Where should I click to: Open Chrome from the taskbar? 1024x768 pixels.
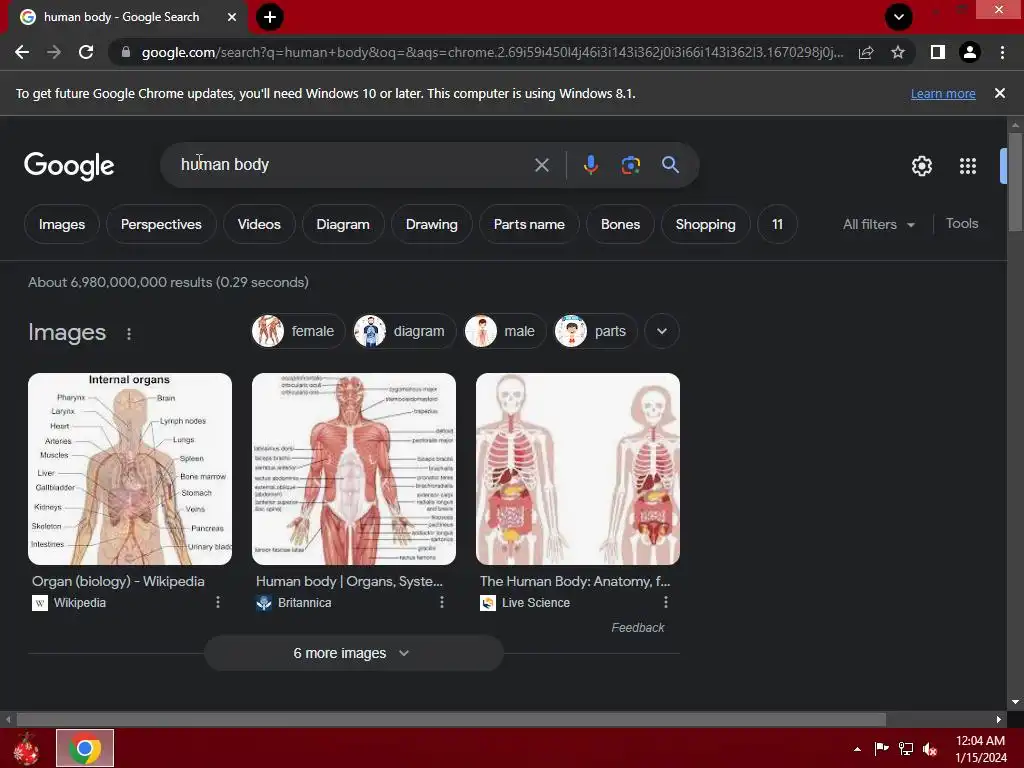click(85, 748)
